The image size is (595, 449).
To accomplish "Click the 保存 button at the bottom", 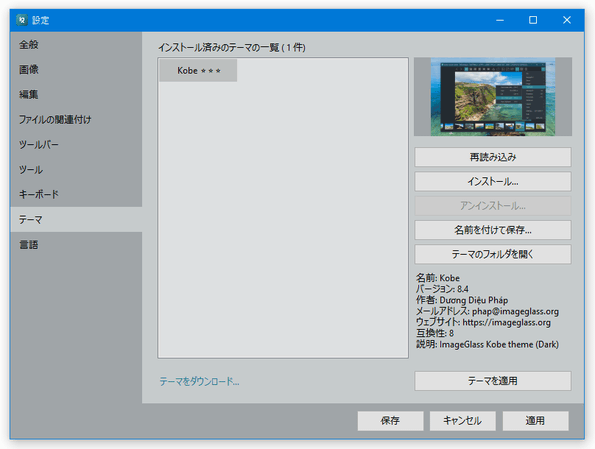I will (x=390, y=421).
